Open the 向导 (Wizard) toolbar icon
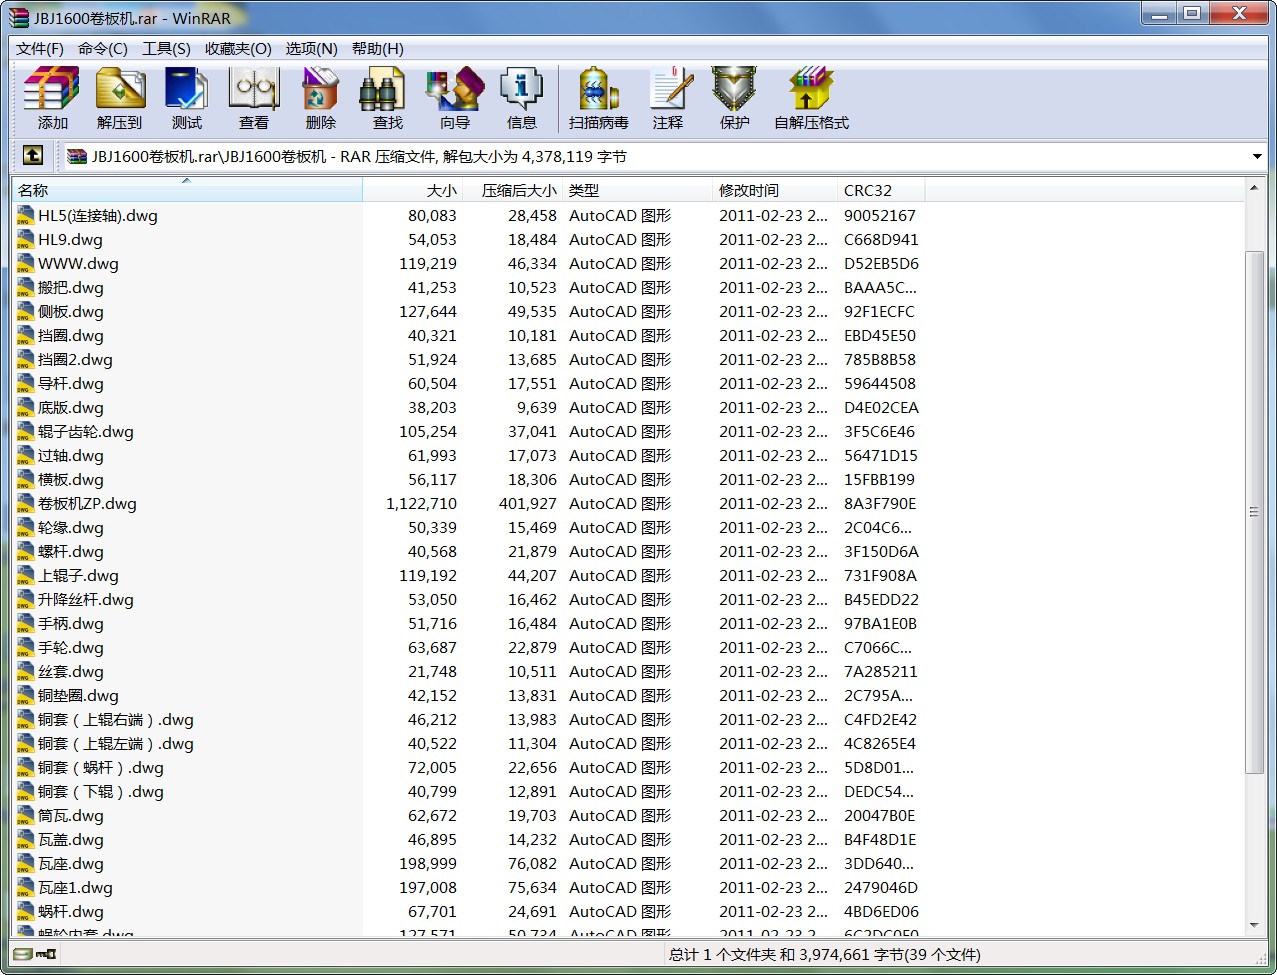Screen dimensions: 1277x975 click(454, 89)
